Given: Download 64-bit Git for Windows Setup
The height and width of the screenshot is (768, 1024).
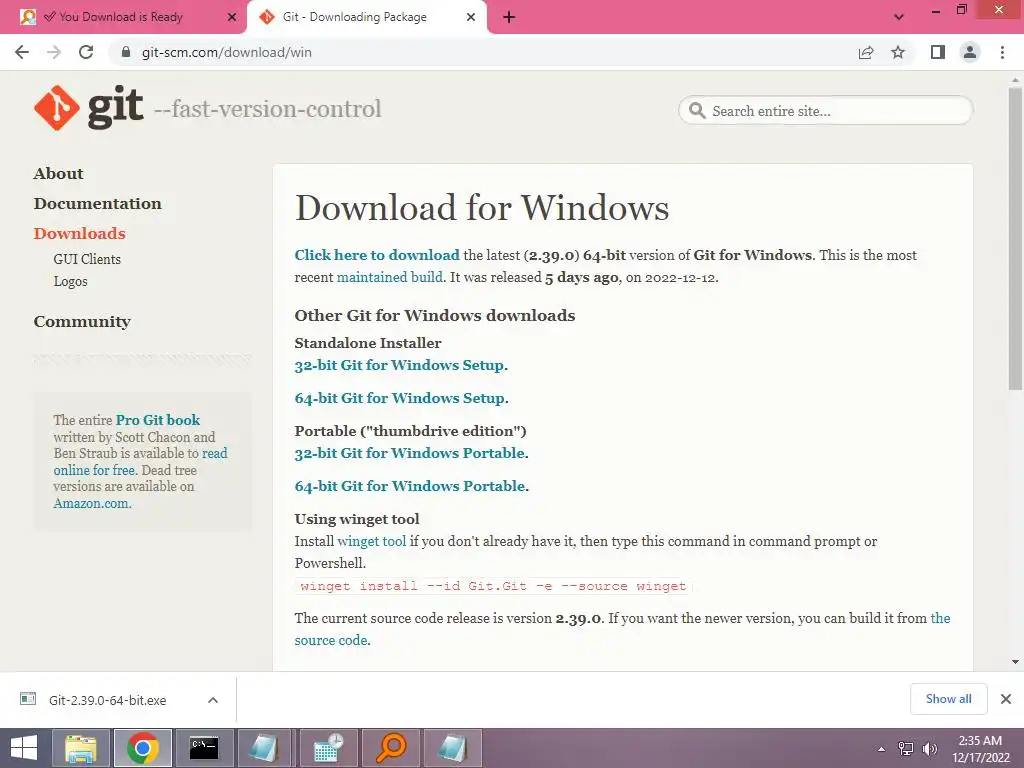Looking at the screenshot, I should (x=400, y=398).
